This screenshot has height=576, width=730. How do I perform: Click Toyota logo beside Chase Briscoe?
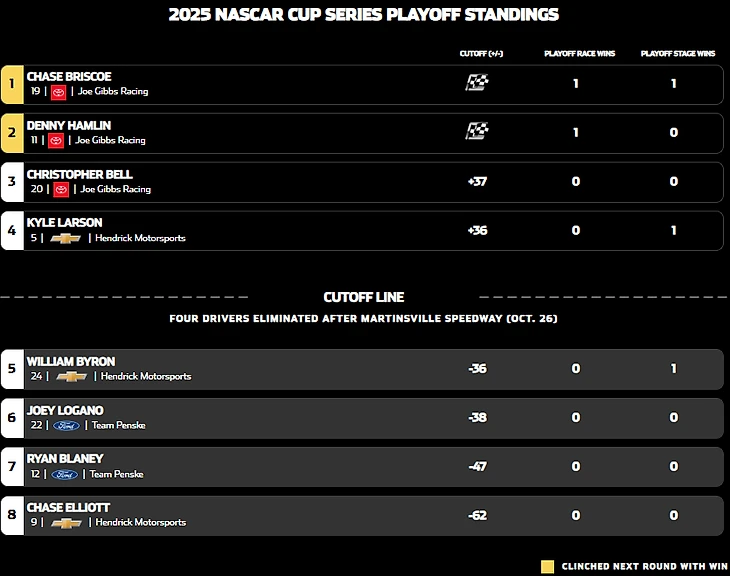coord(58,92)
